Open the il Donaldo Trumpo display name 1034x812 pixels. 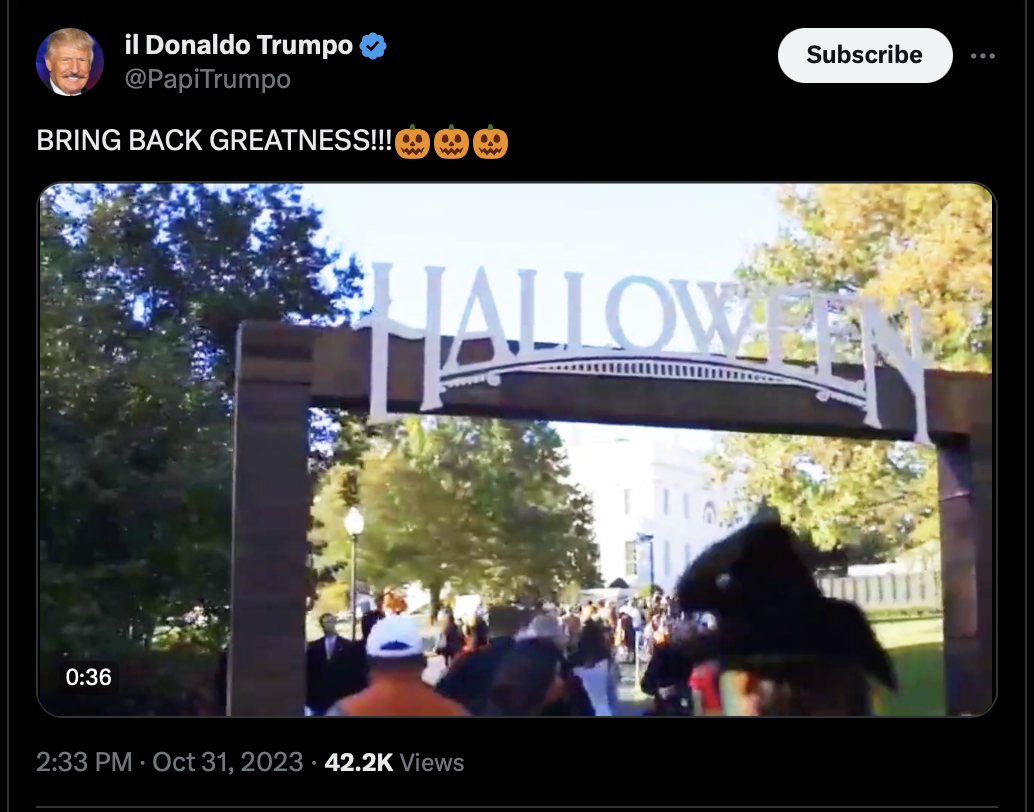click(239, 45)
